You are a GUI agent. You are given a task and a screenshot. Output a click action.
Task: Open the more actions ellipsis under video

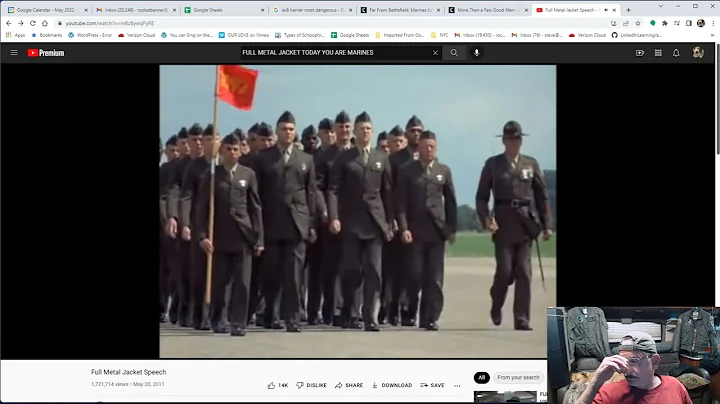pyautogui.click(x=457, y=386)
